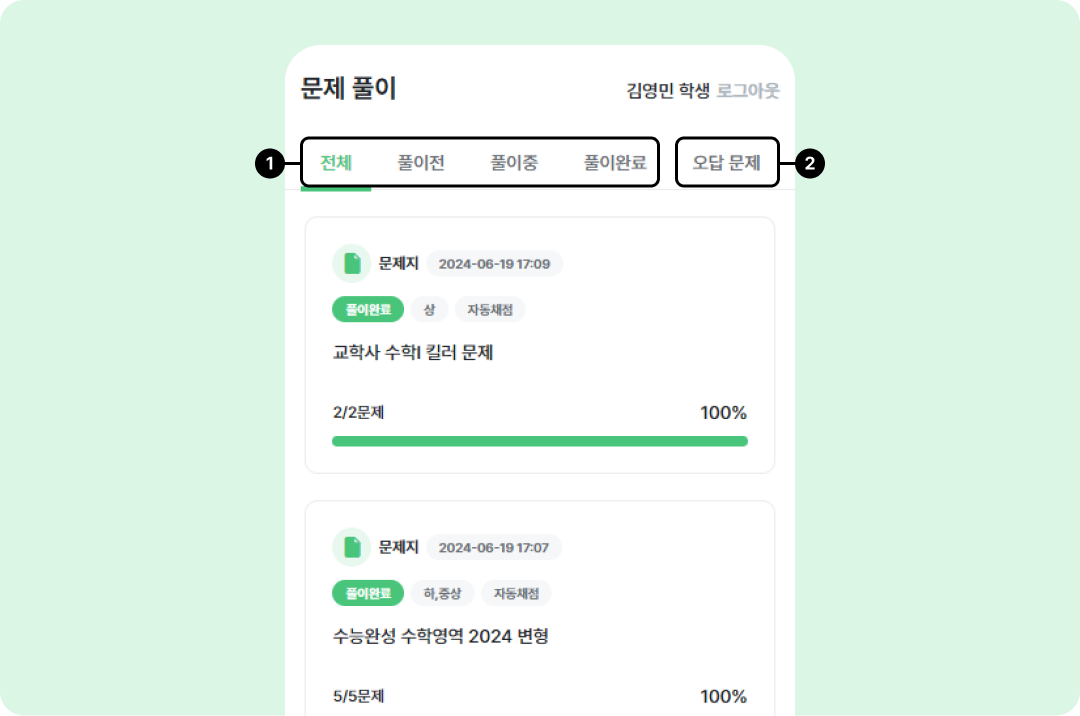This screenshot has width=1080, height=716.
Task: Open the 풀이중 tab
Action: 514,163
